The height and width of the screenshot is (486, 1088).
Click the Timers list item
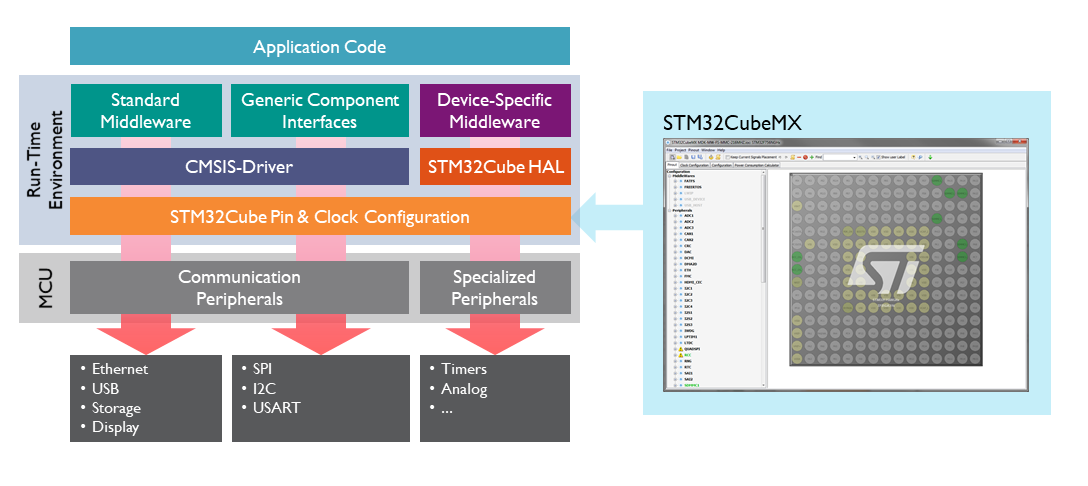(464, 369)
